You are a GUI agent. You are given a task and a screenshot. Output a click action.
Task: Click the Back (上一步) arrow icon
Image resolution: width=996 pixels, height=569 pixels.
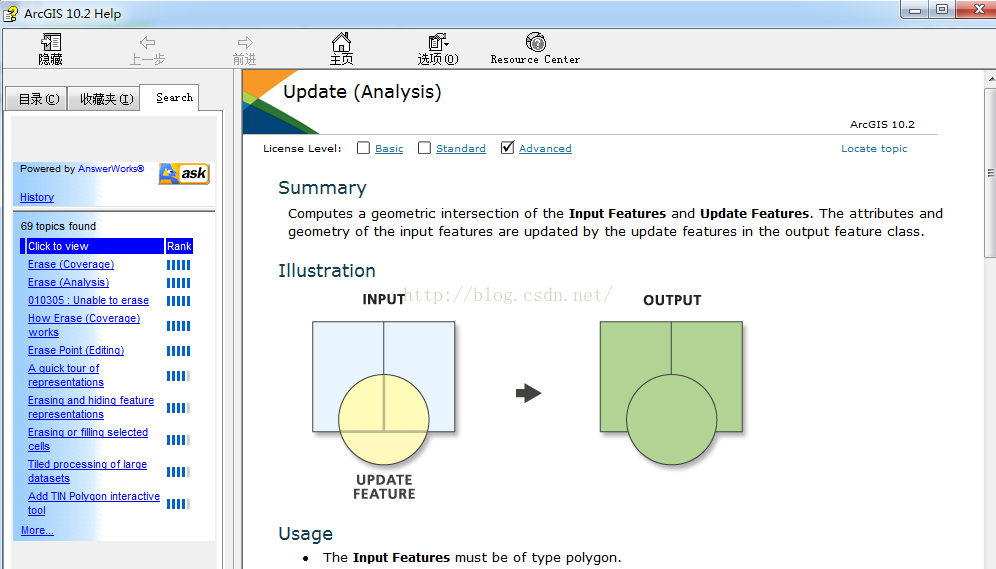pyautogui.click(x=147, y=43)
